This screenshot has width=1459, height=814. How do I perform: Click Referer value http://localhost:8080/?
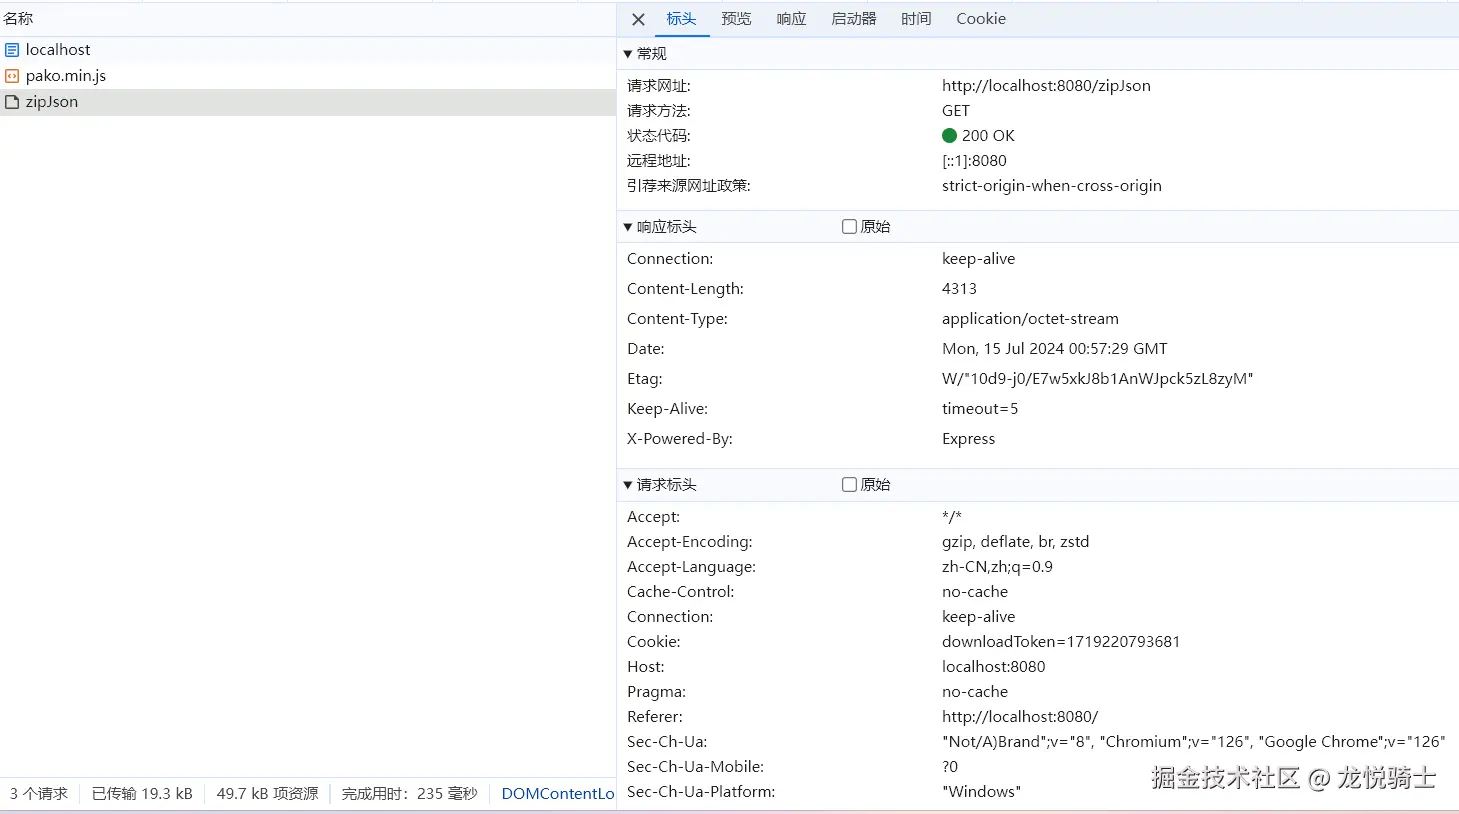pos(1020,717)
